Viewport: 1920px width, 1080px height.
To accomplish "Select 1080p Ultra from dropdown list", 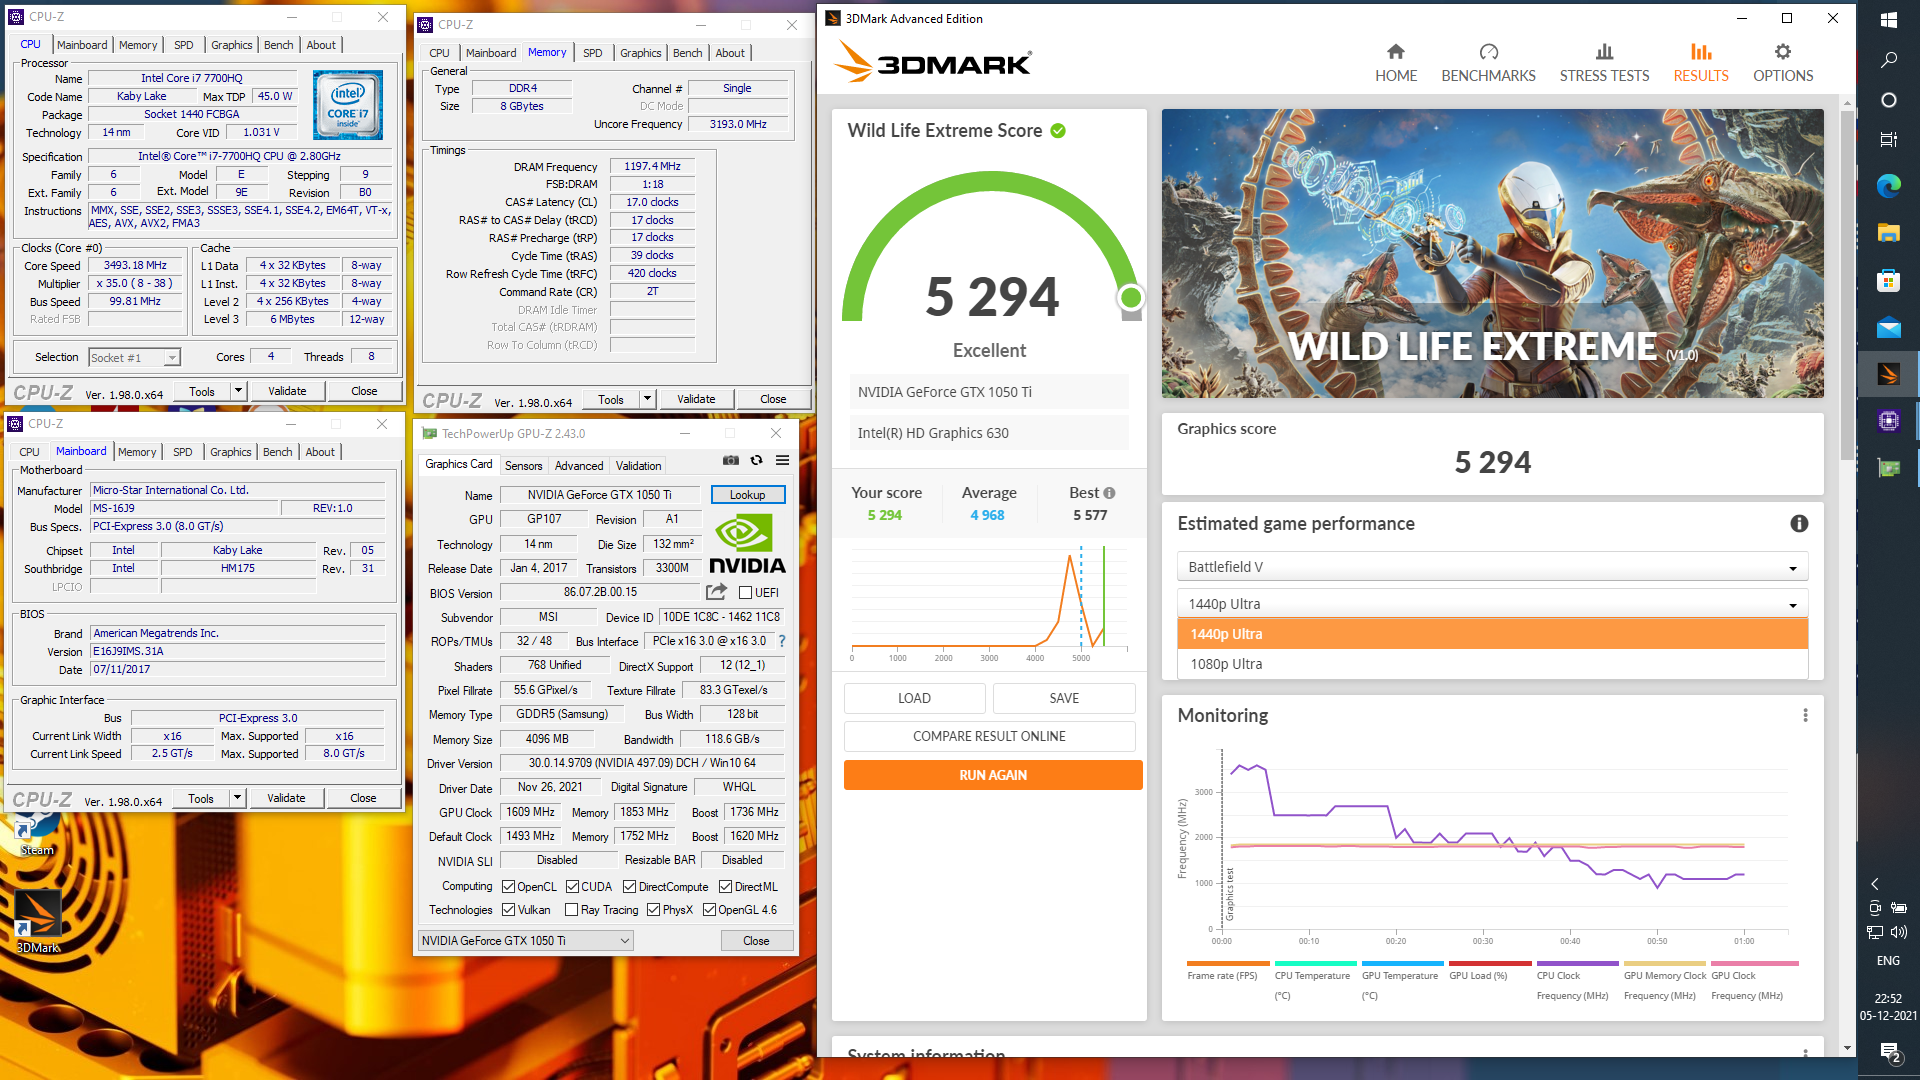I will (1492, 664).
